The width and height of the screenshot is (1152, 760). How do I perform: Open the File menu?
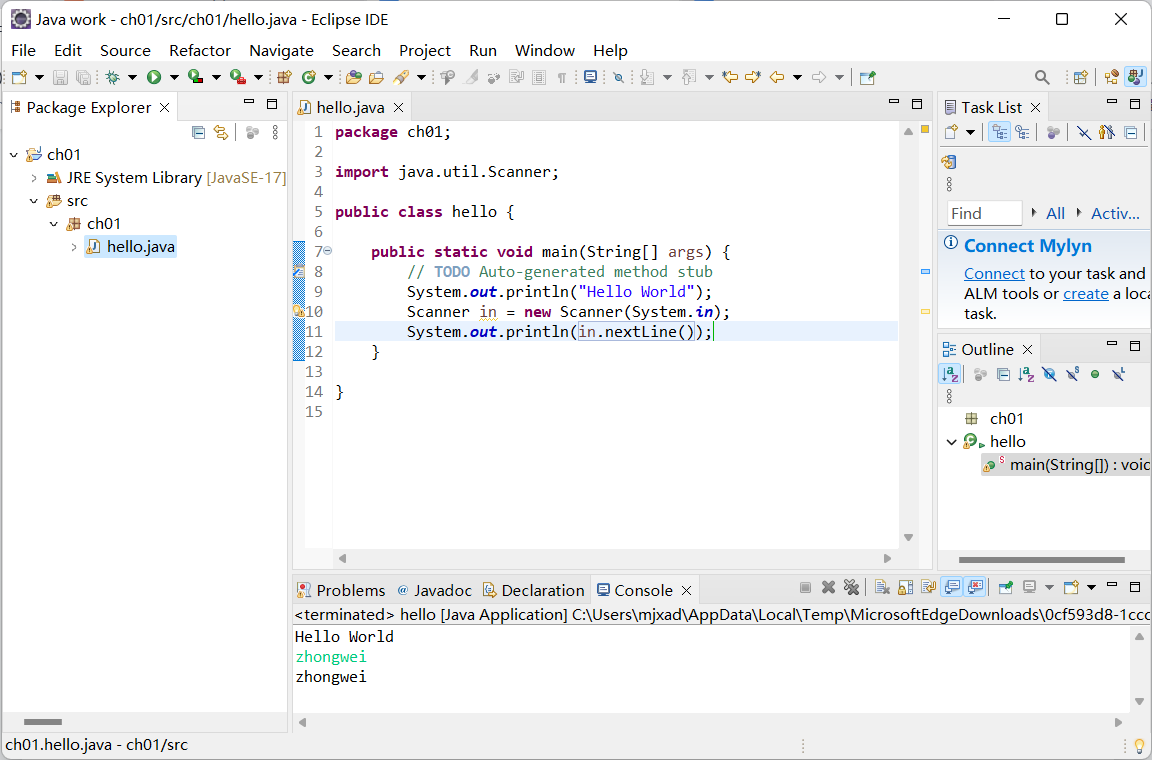(24, 51)
